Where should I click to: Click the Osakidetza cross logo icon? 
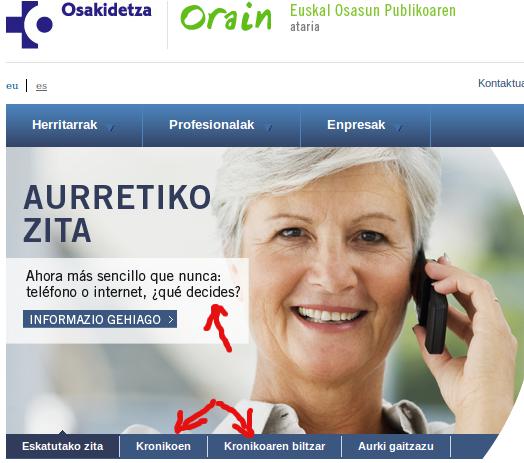click(x=29, y=24)
